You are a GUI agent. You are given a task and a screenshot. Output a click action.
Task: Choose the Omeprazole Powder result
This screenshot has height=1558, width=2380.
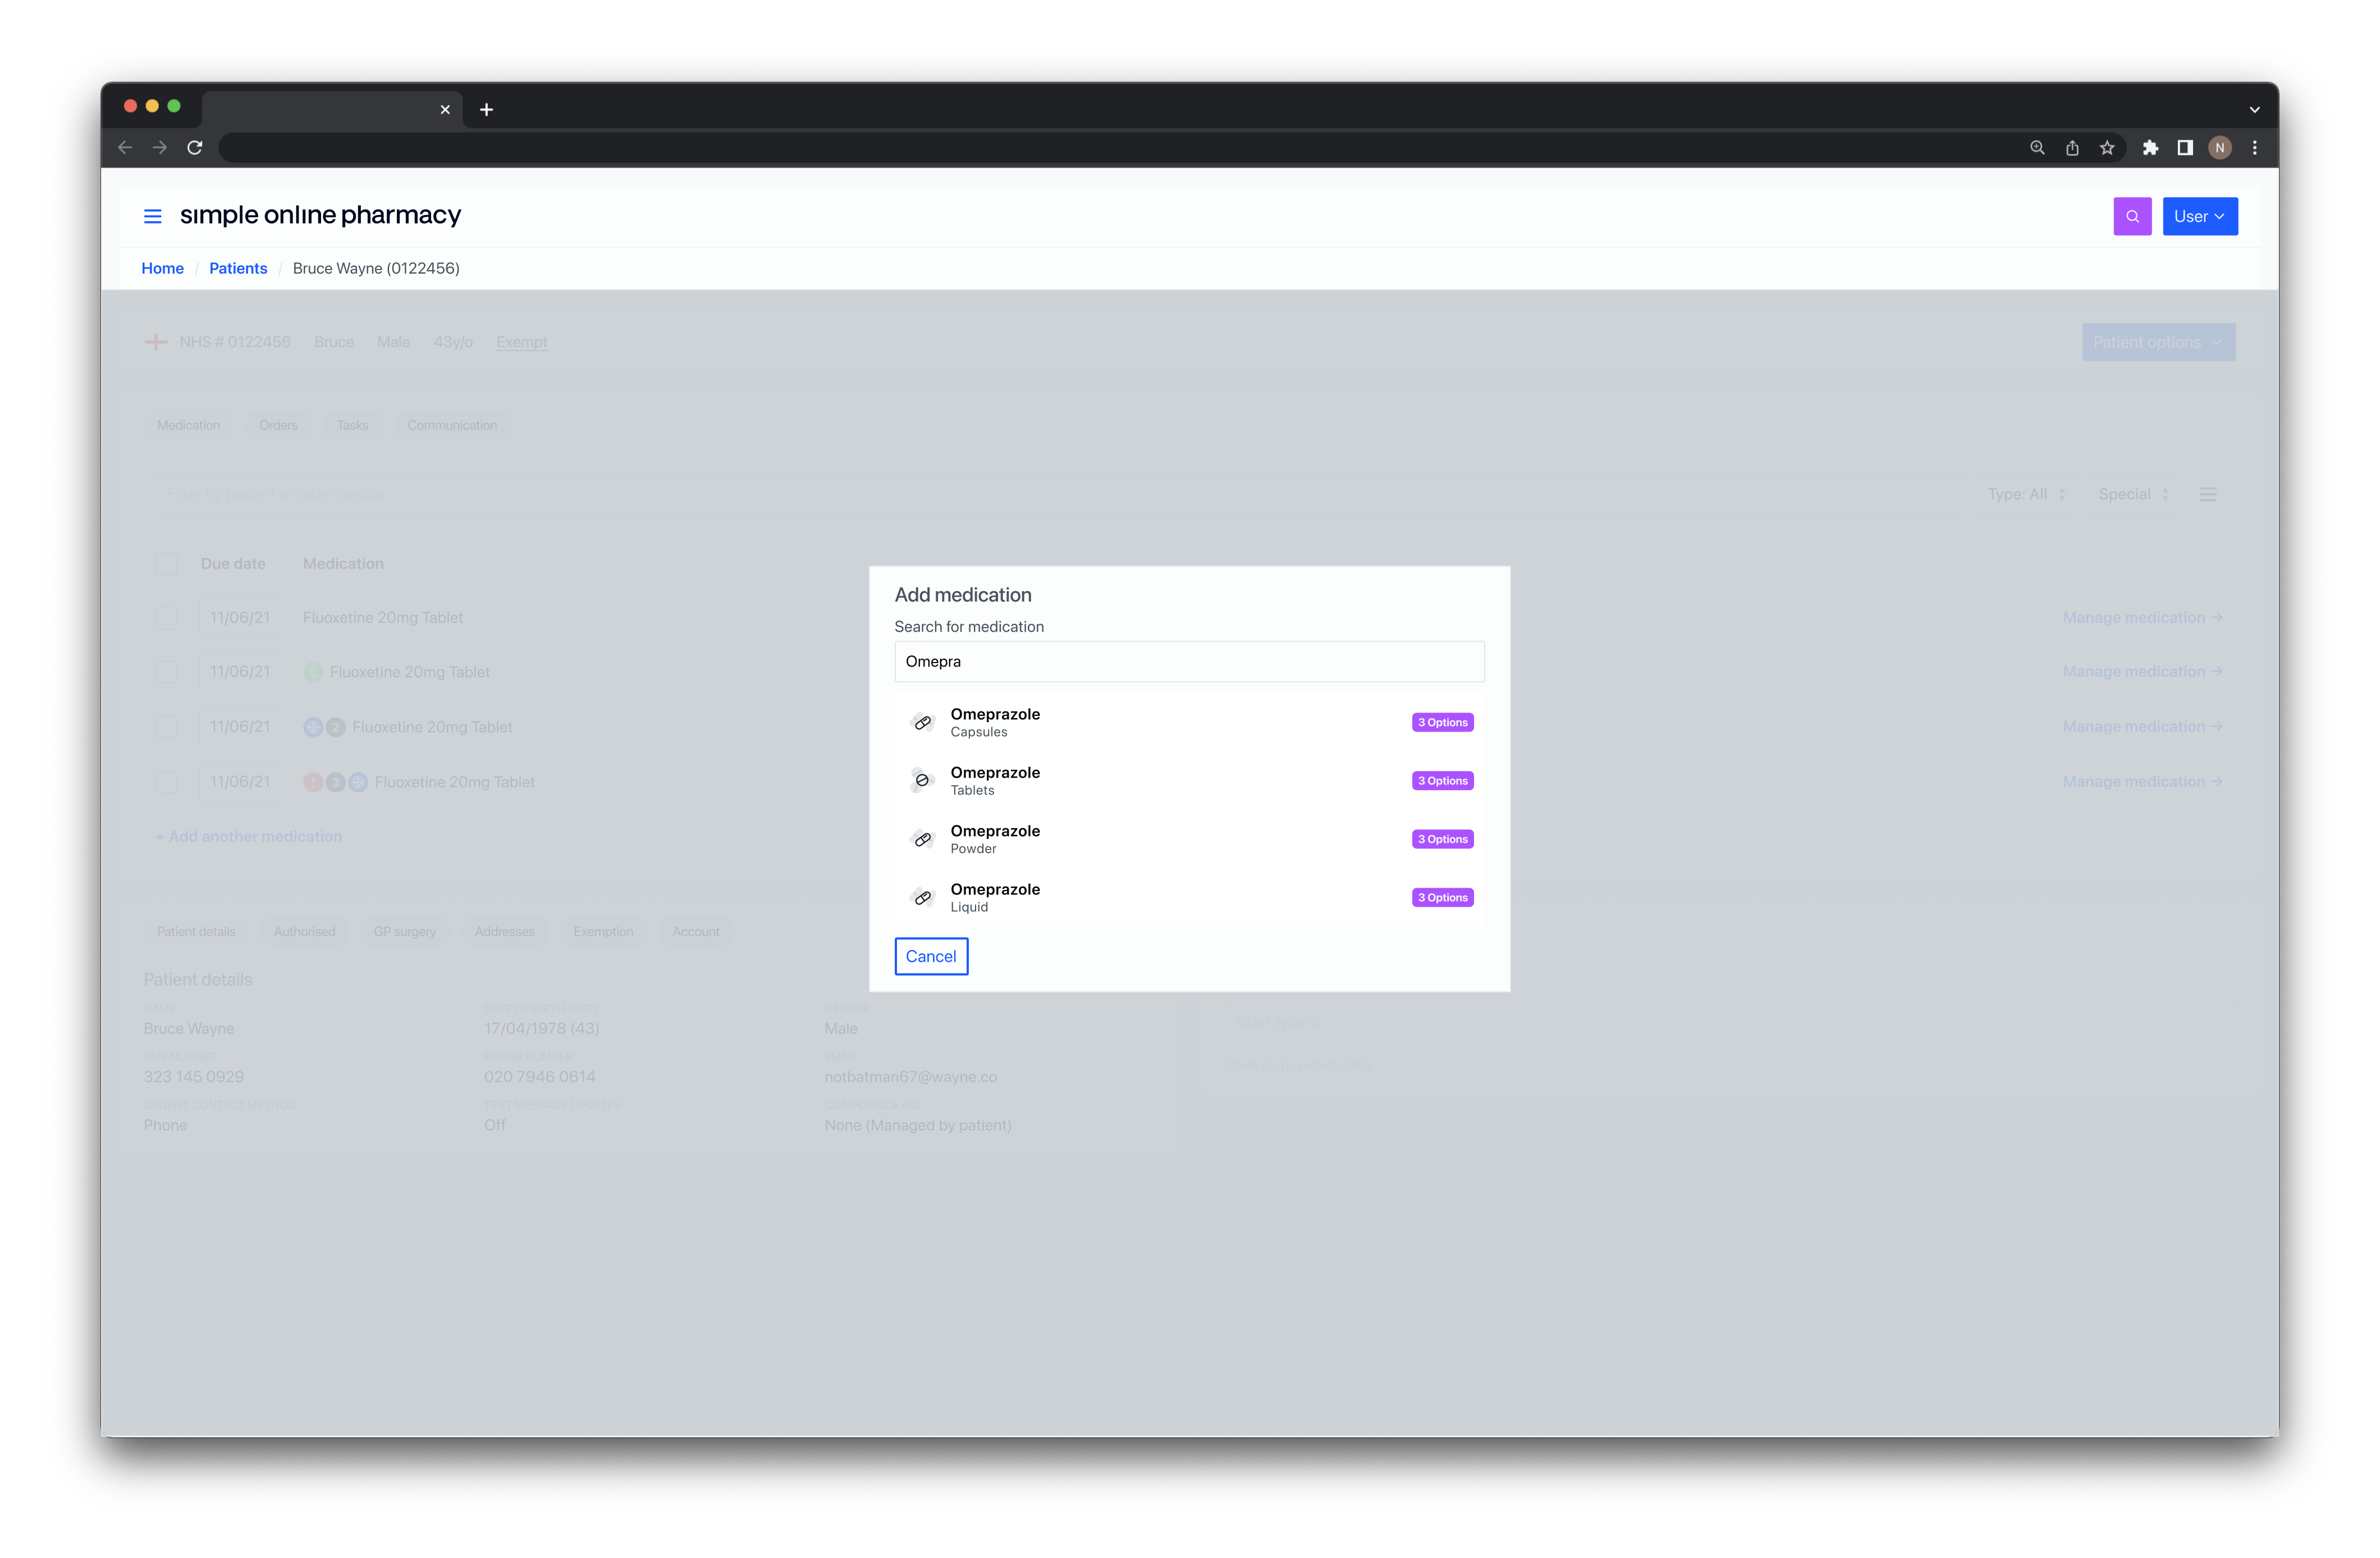(1189, 839)
